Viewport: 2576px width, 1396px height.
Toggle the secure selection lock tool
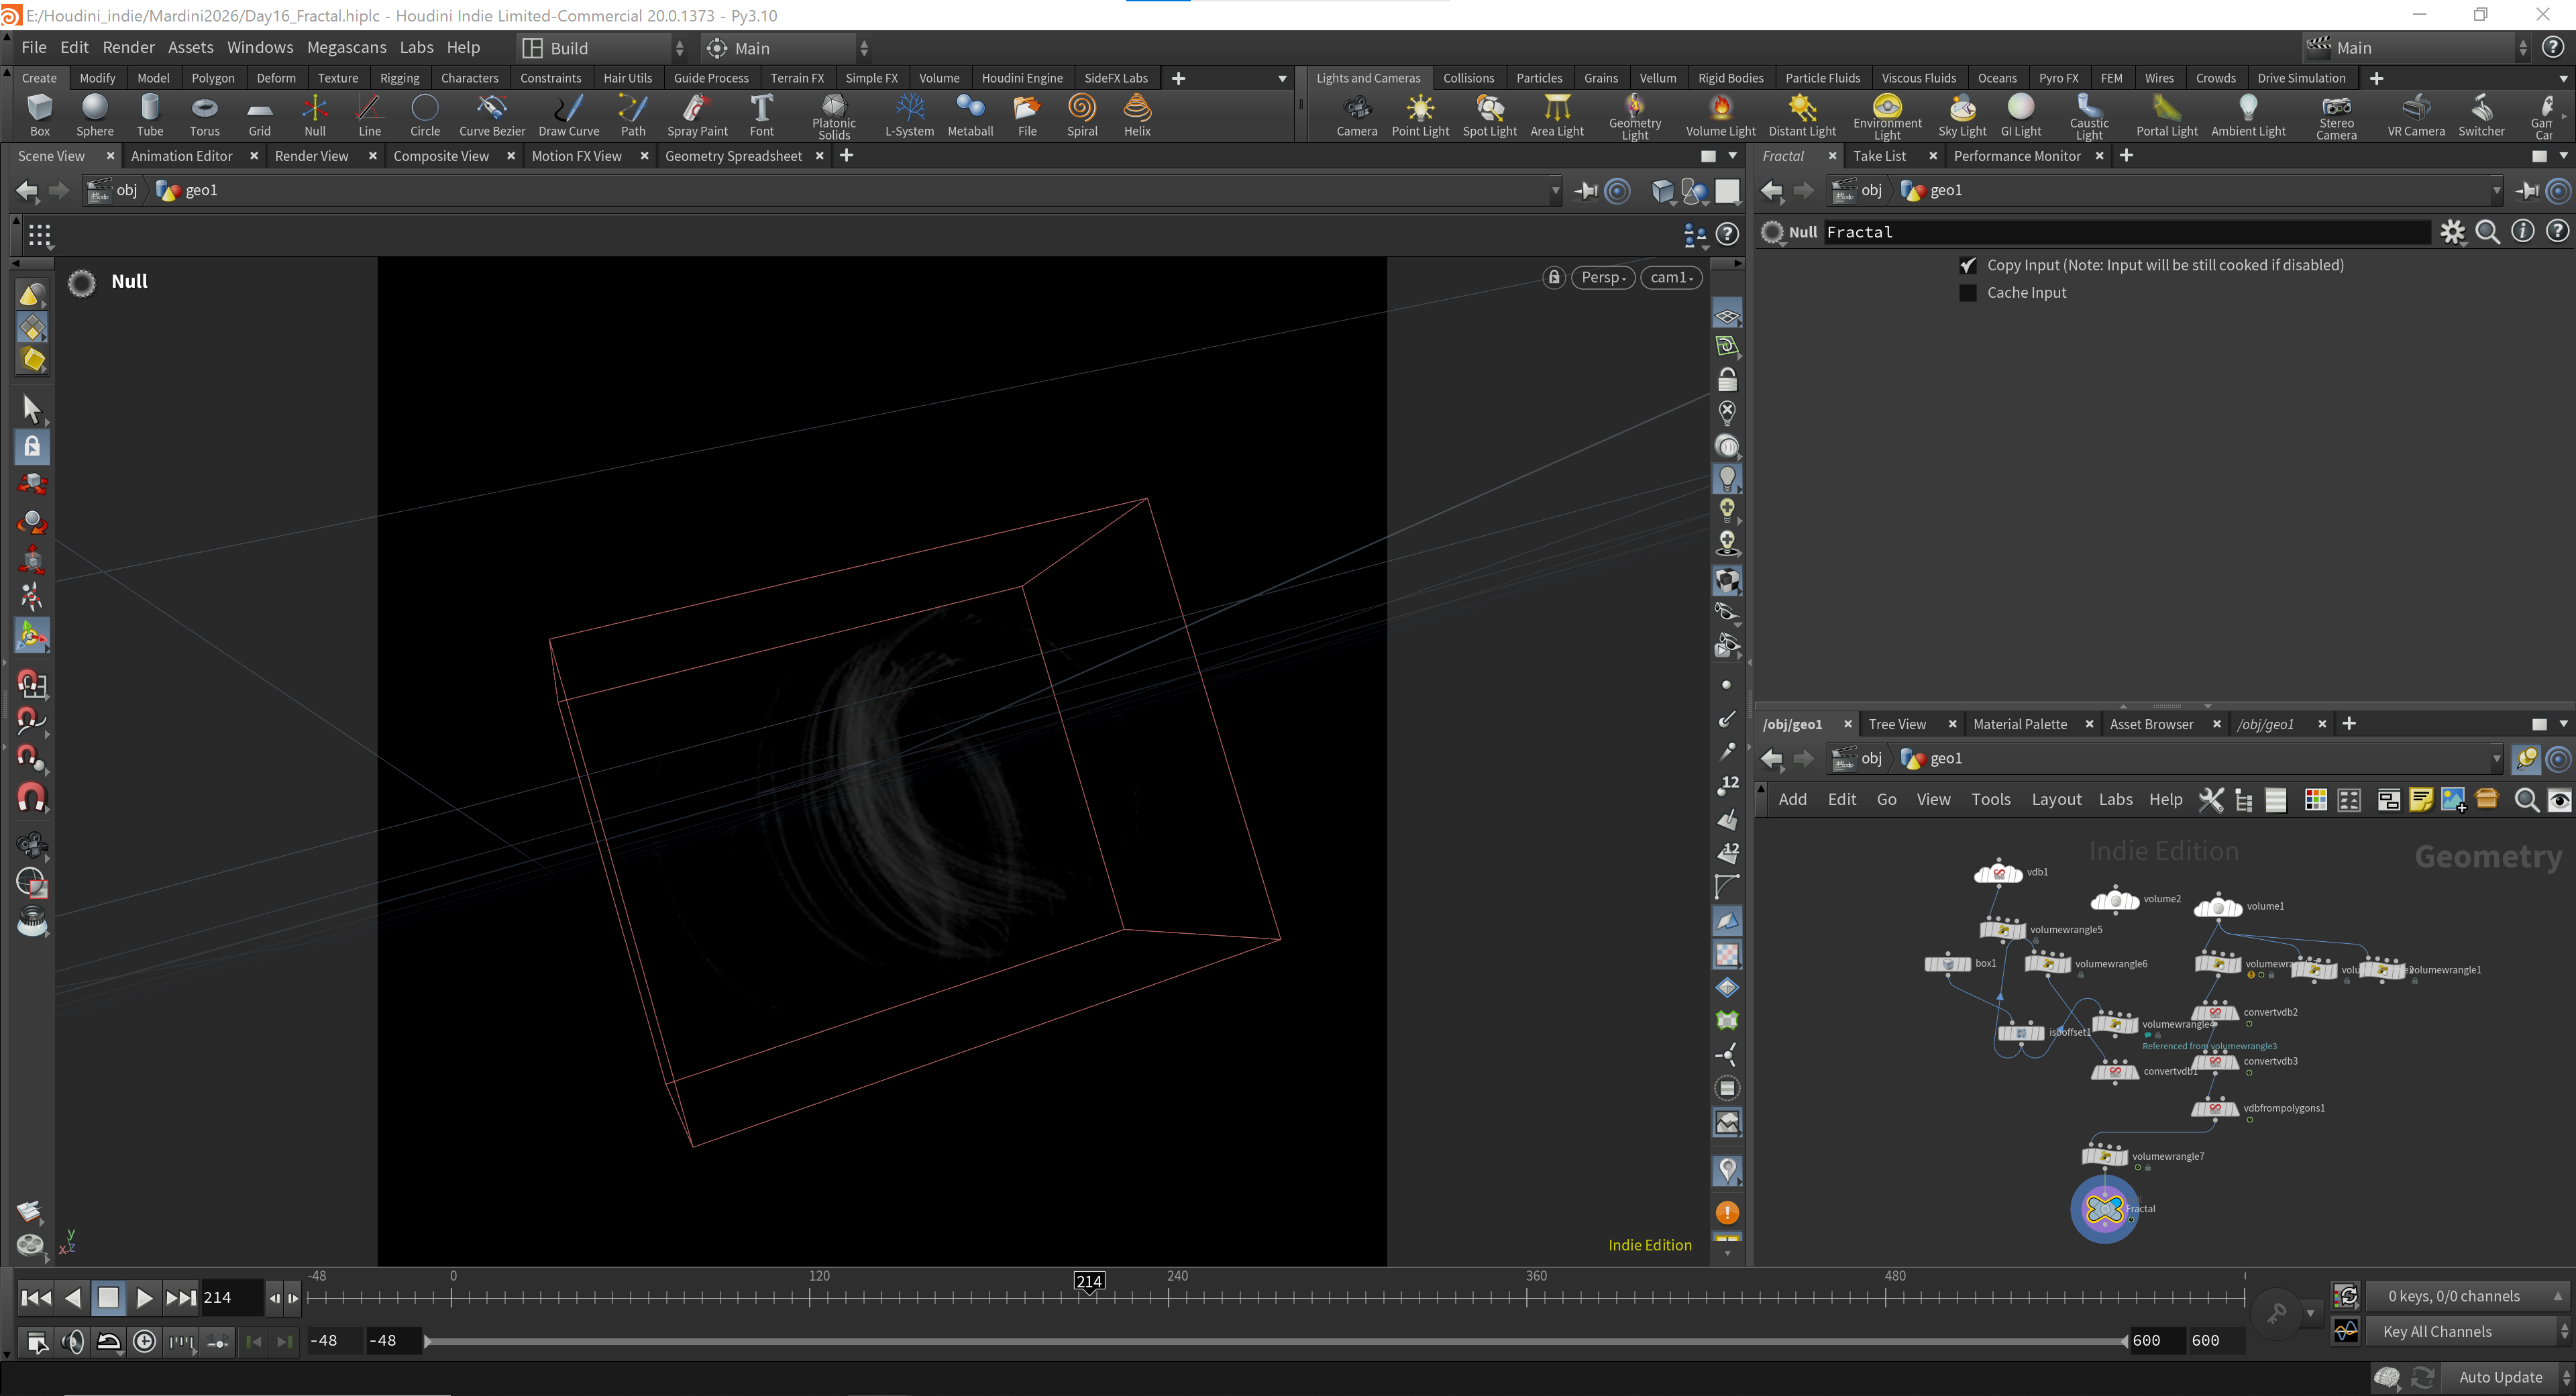point(32,447)
